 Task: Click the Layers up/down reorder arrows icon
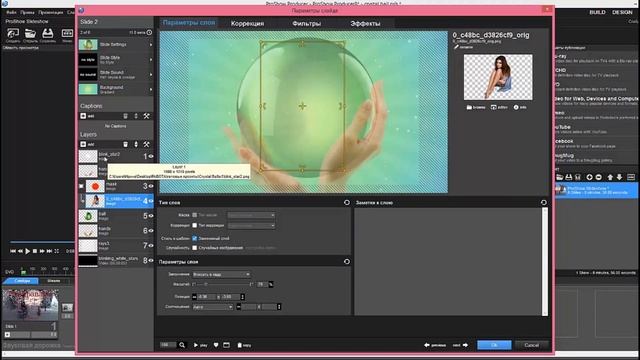(x=136, y=144)
